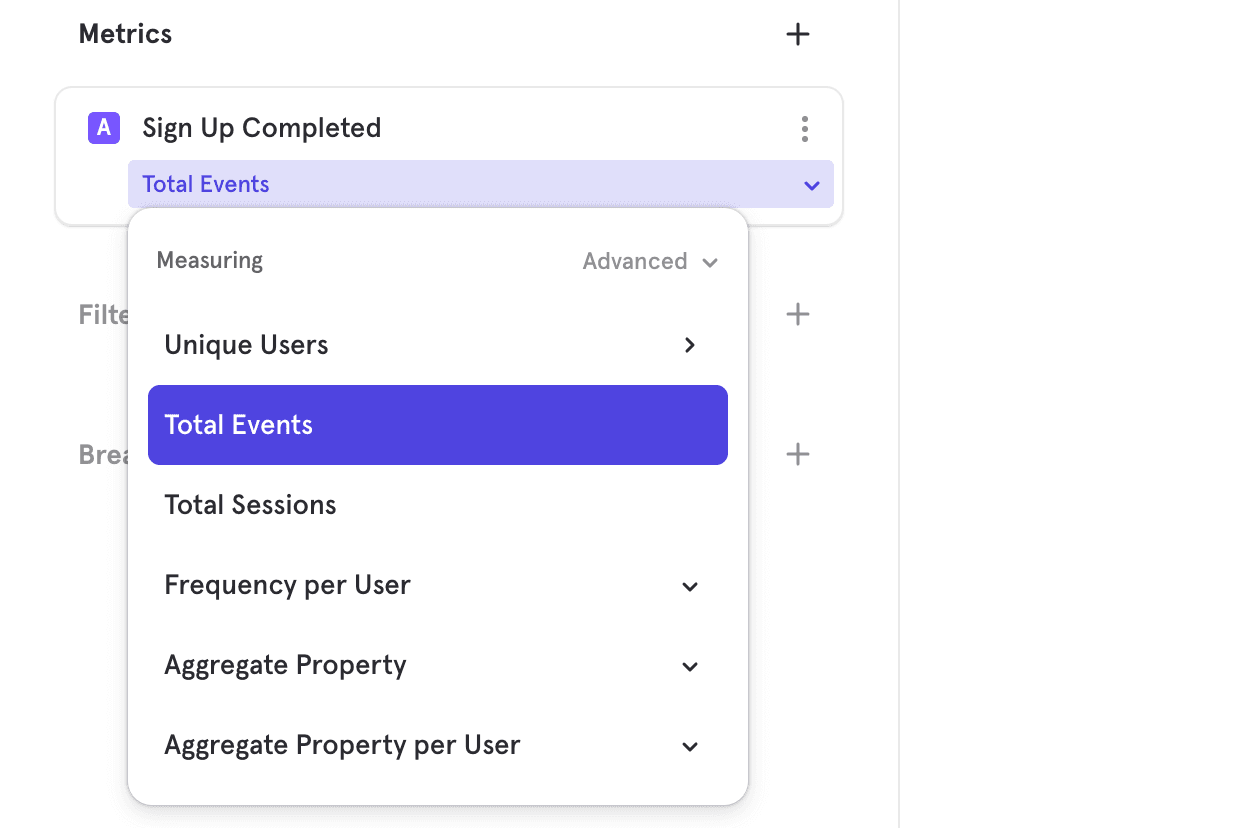Click the Metrics section heading
The height and width of the screenshot is (828, 1256).
pos(125,34)
